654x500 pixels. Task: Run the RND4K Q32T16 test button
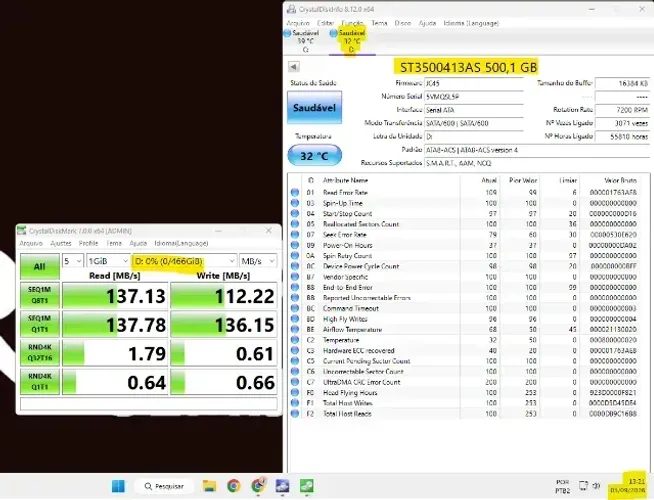click(40, 353)
